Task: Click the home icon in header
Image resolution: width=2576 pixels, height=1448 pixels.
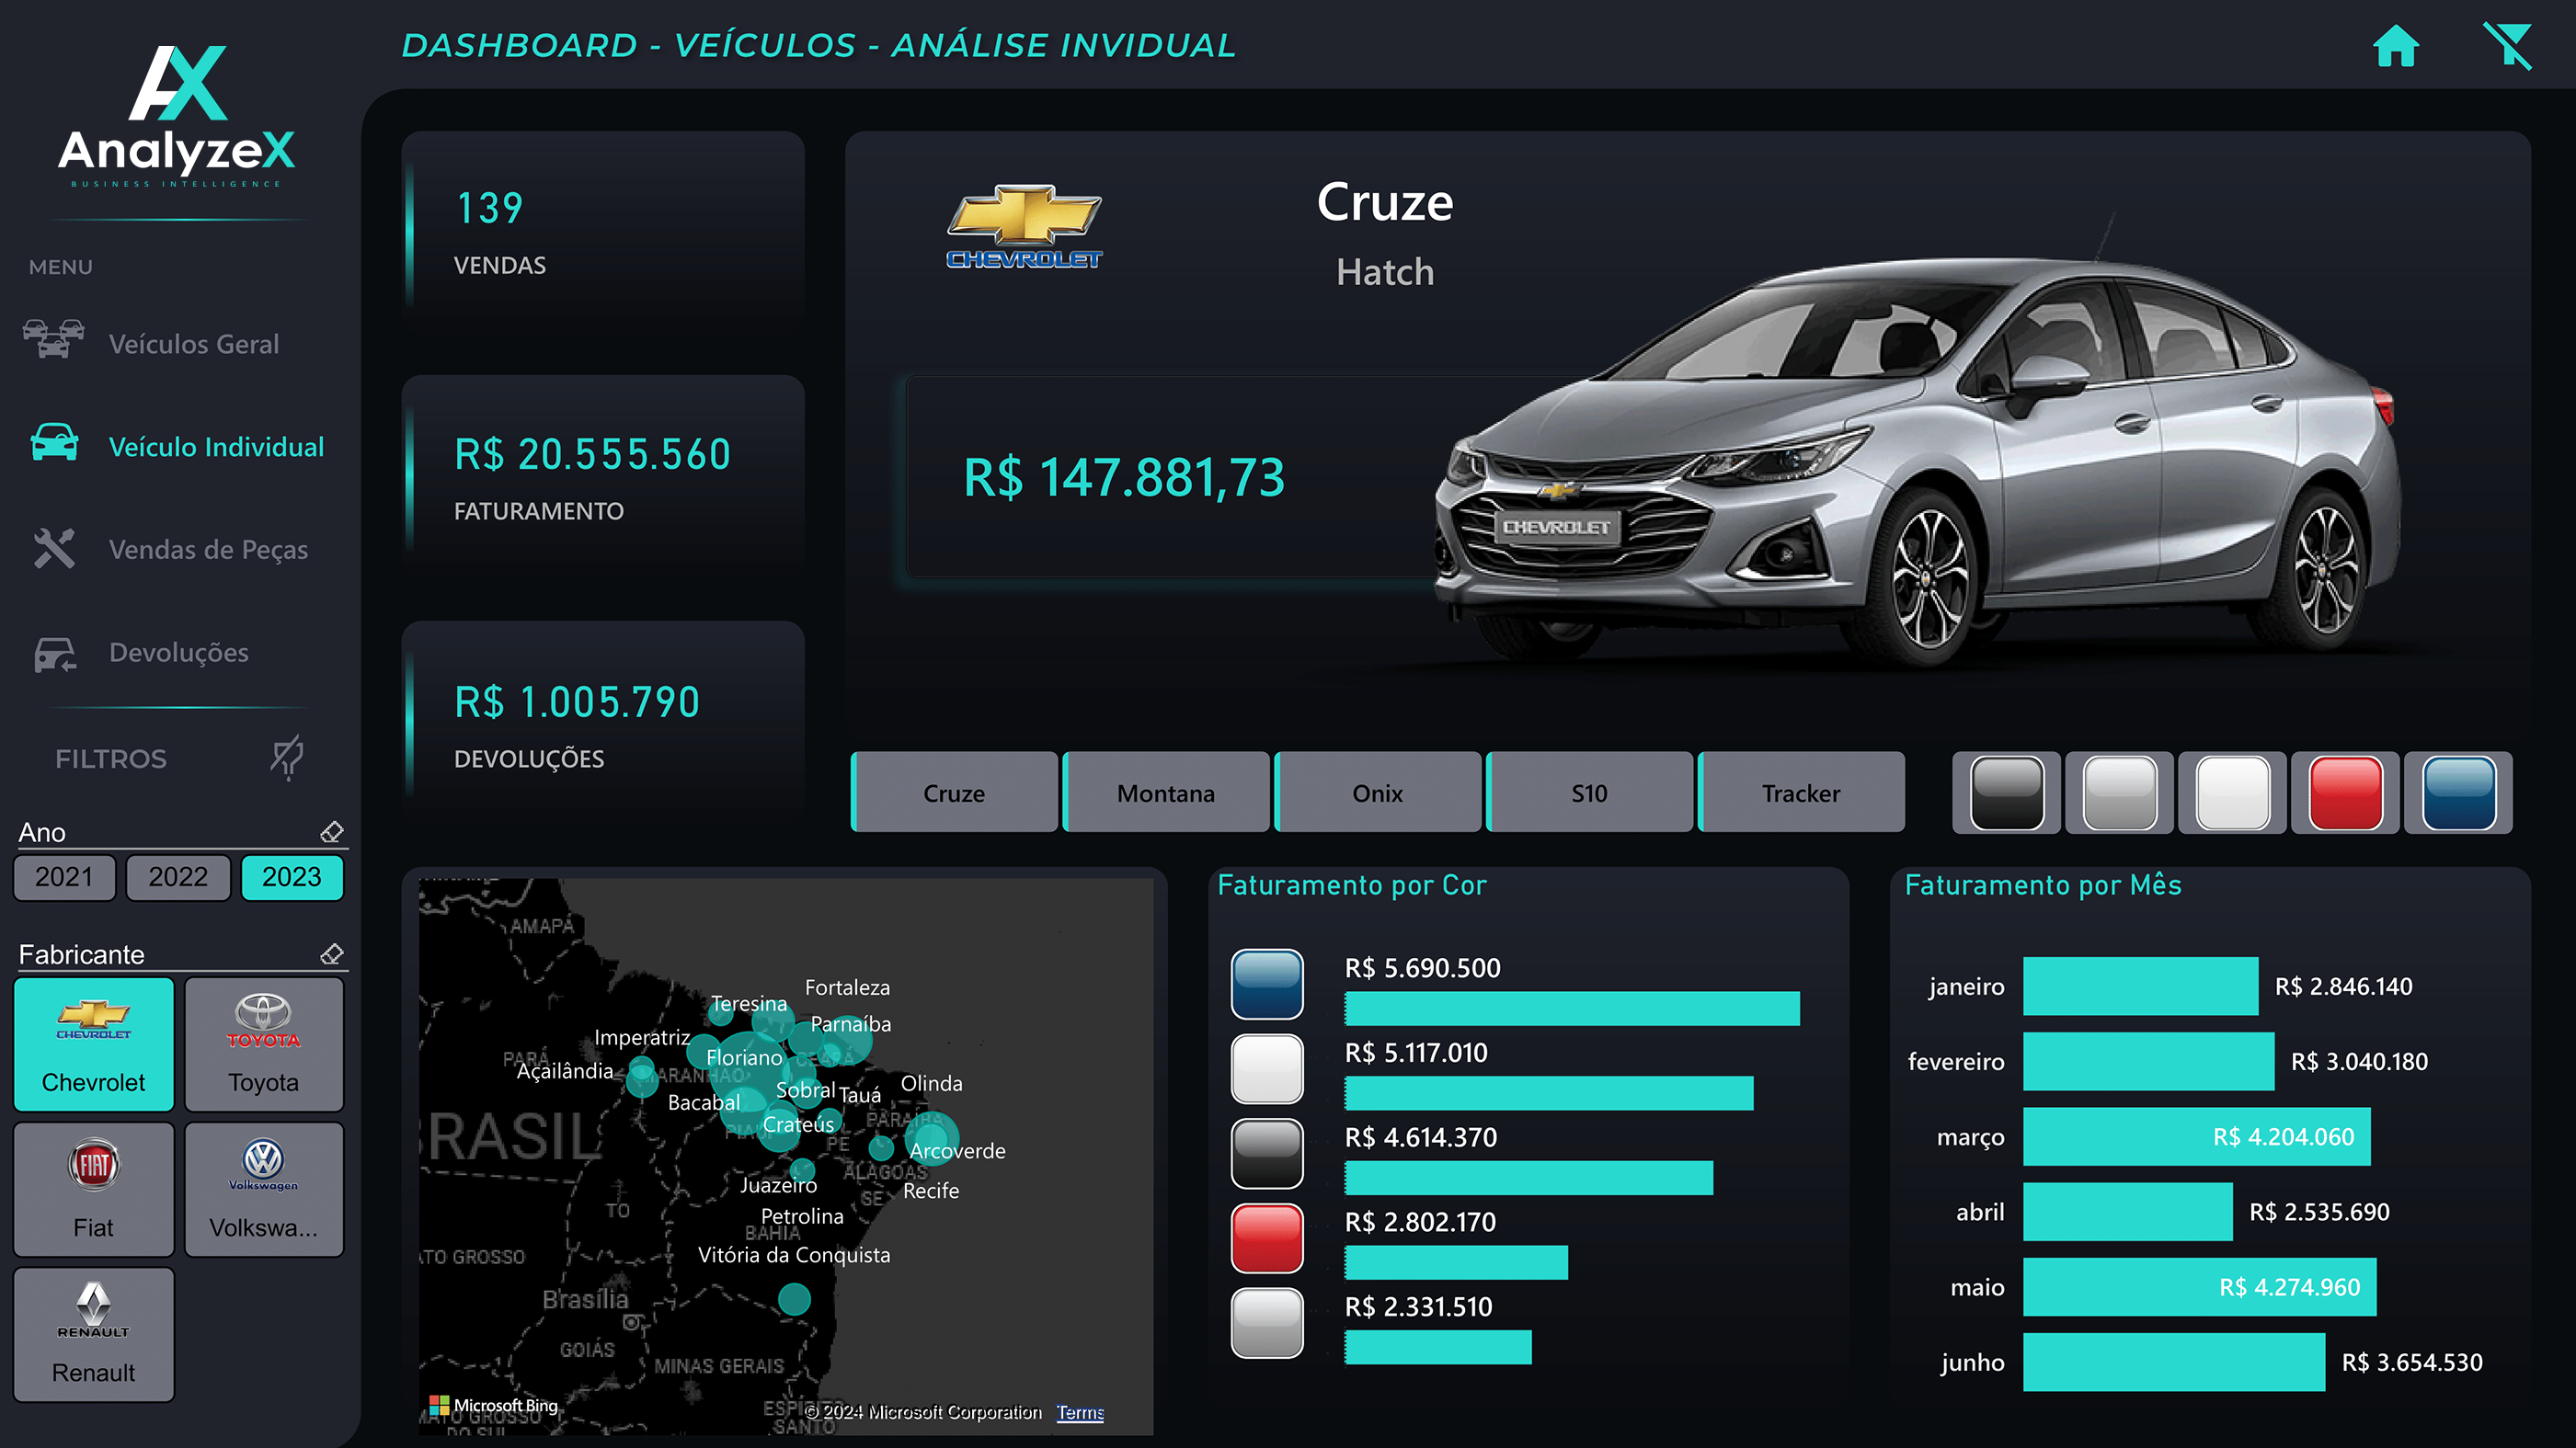Action: point(2395,46)
